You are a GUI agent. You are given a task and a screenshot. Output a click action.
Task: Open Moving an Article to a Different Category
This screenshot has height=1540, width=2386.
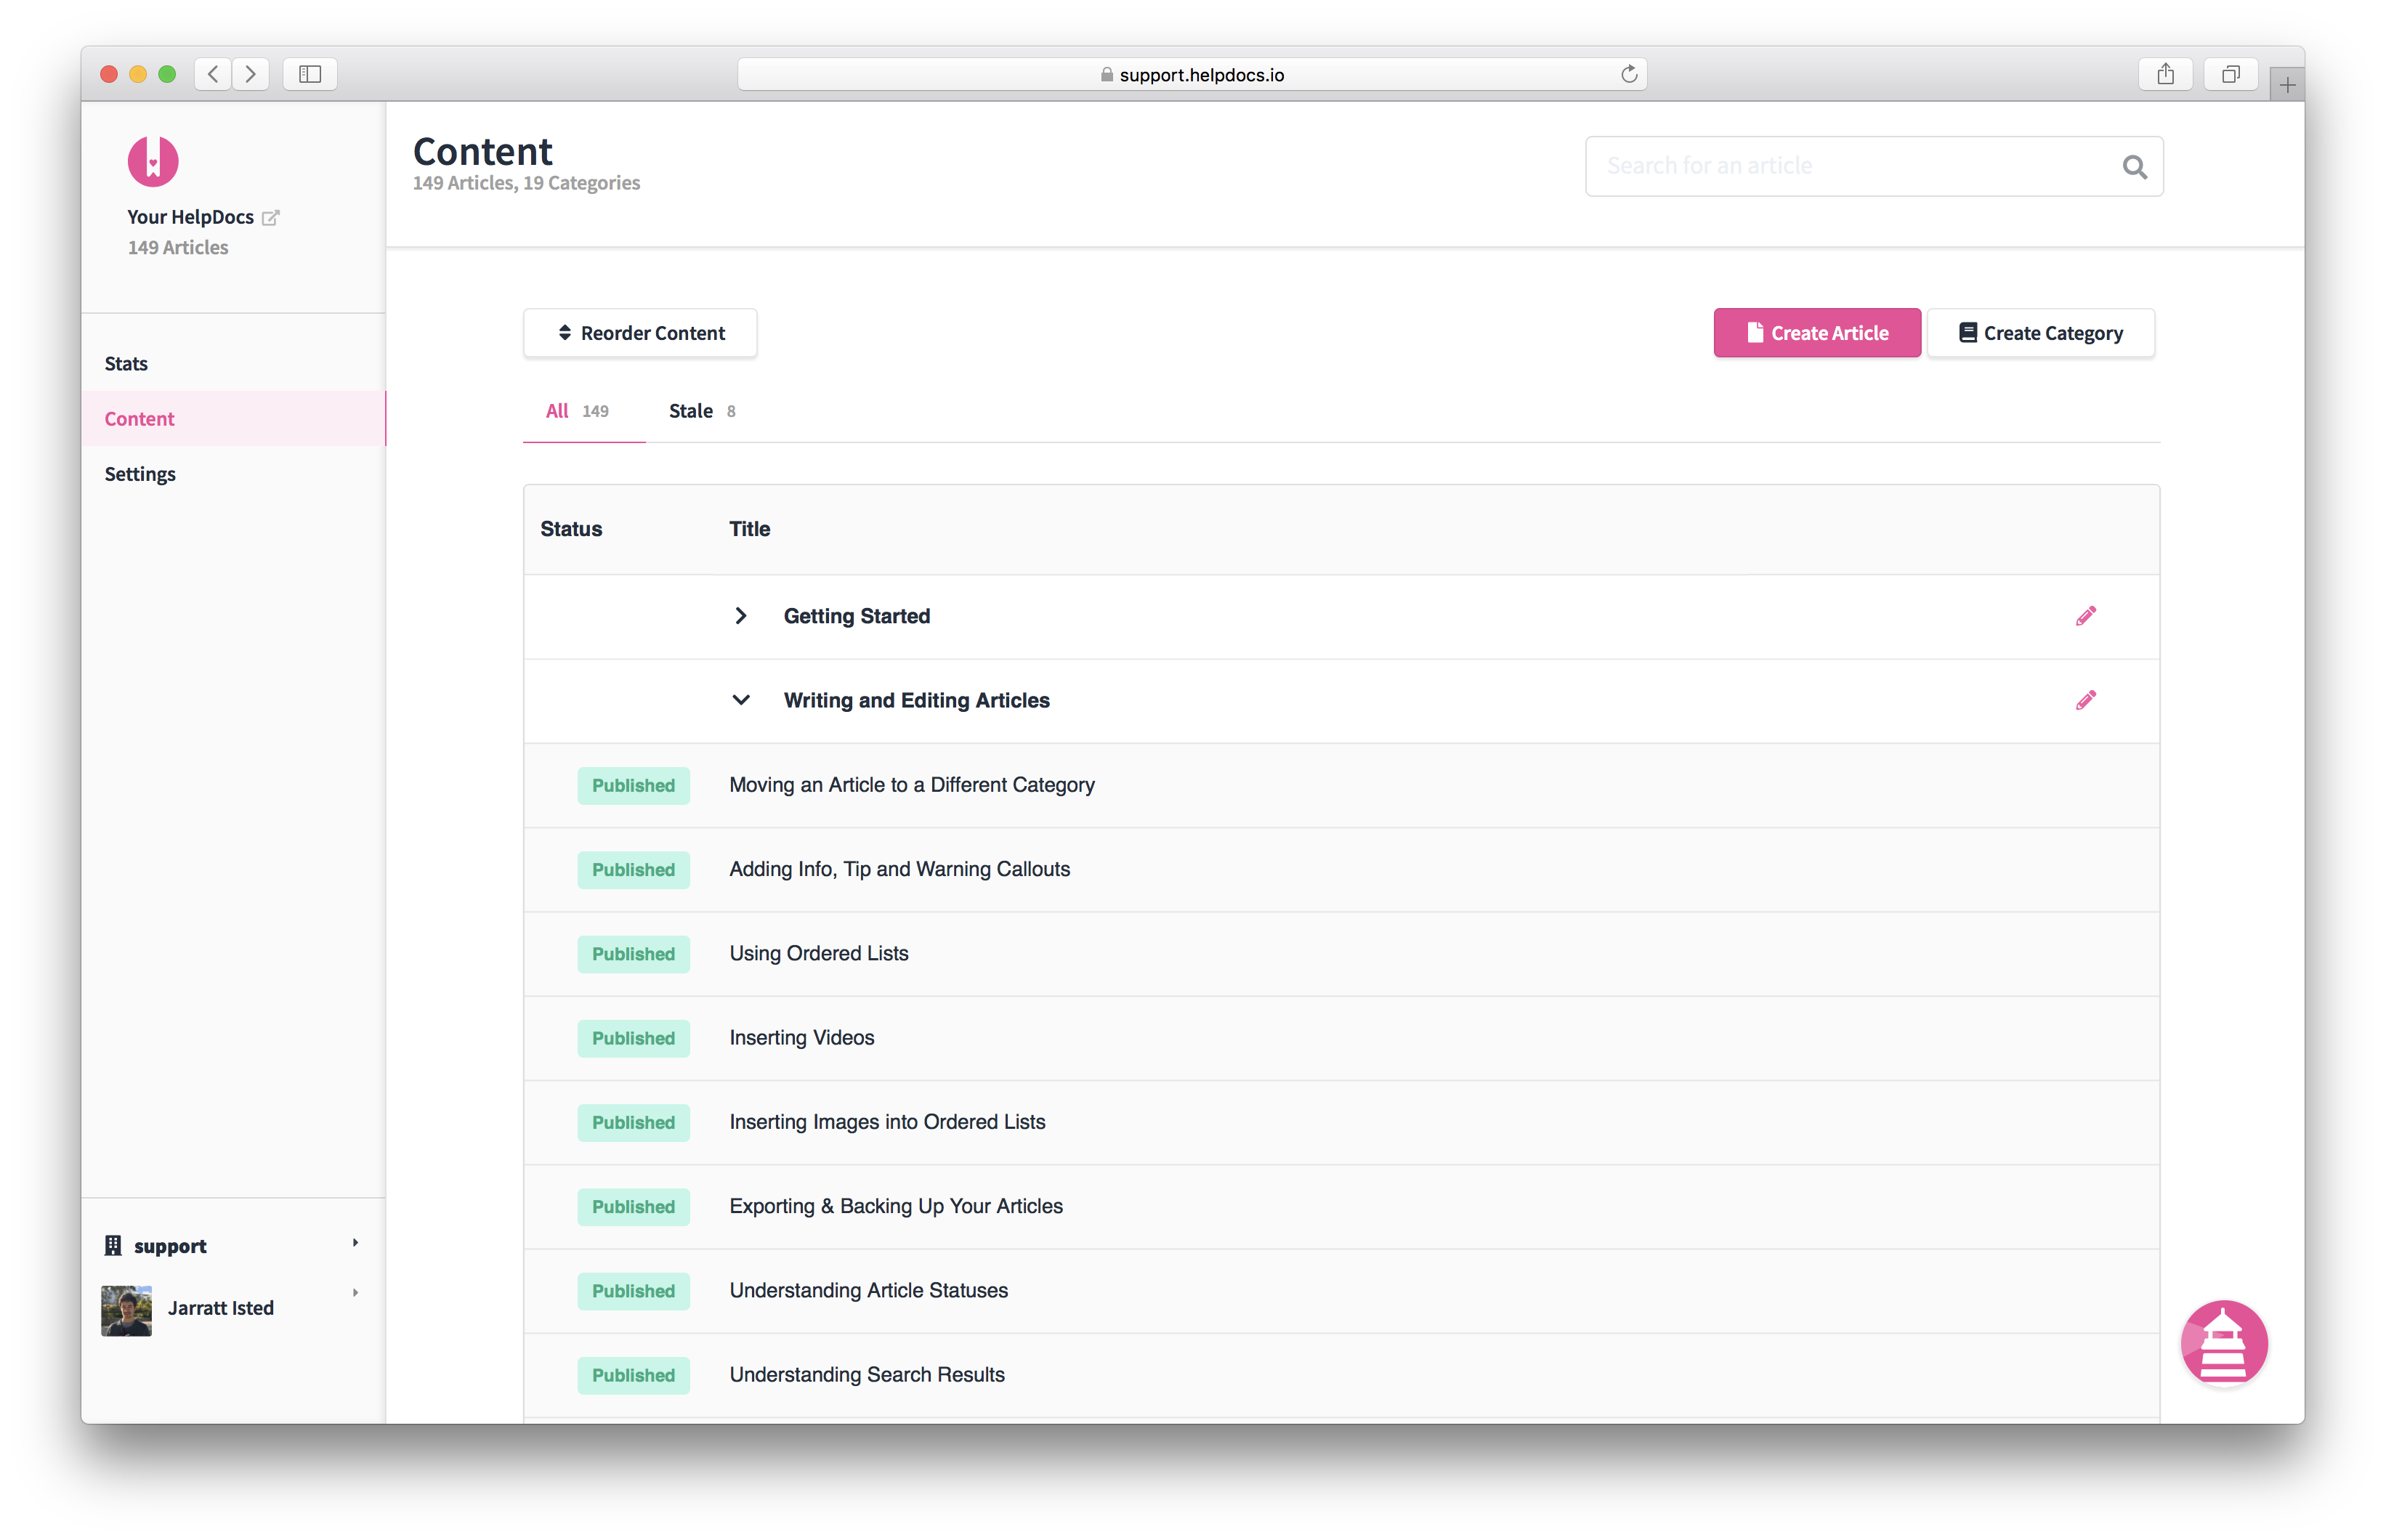pos(911,785)
